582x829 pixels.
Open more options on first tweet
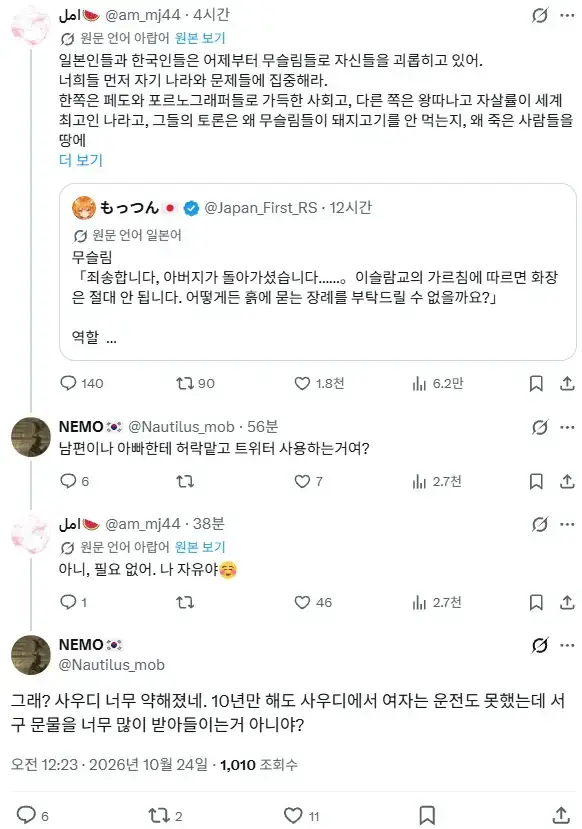click(x=567, y=15)
